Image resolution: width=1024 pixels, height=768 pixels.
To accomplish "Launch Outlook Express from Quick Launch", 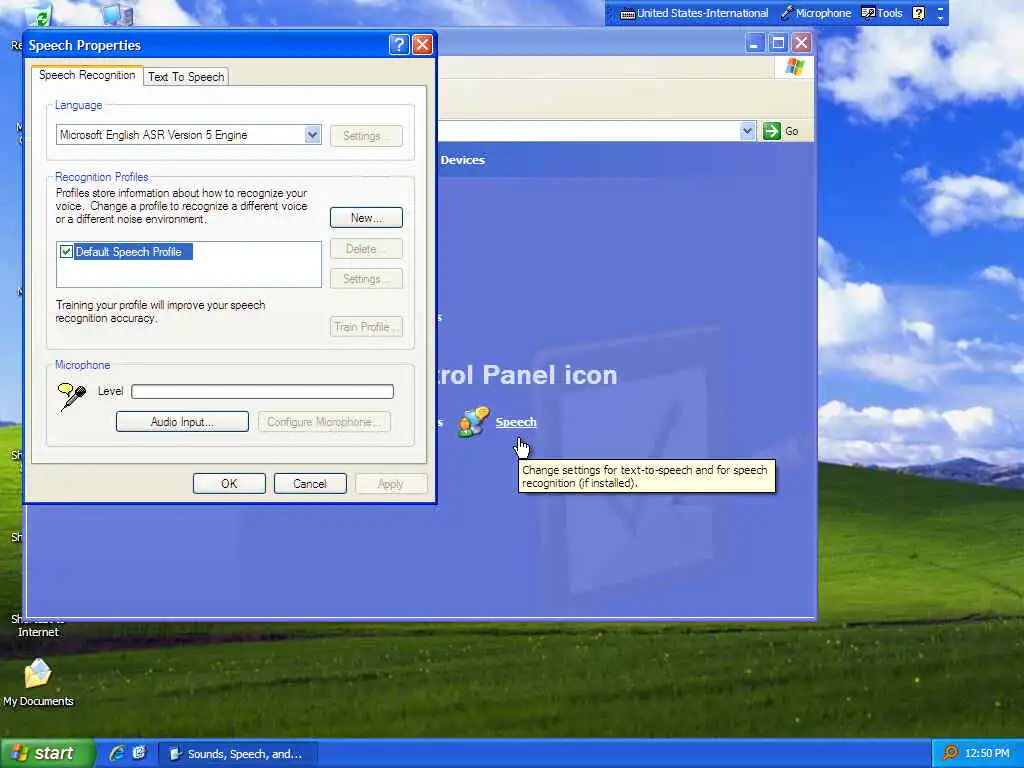I will 140,753.
